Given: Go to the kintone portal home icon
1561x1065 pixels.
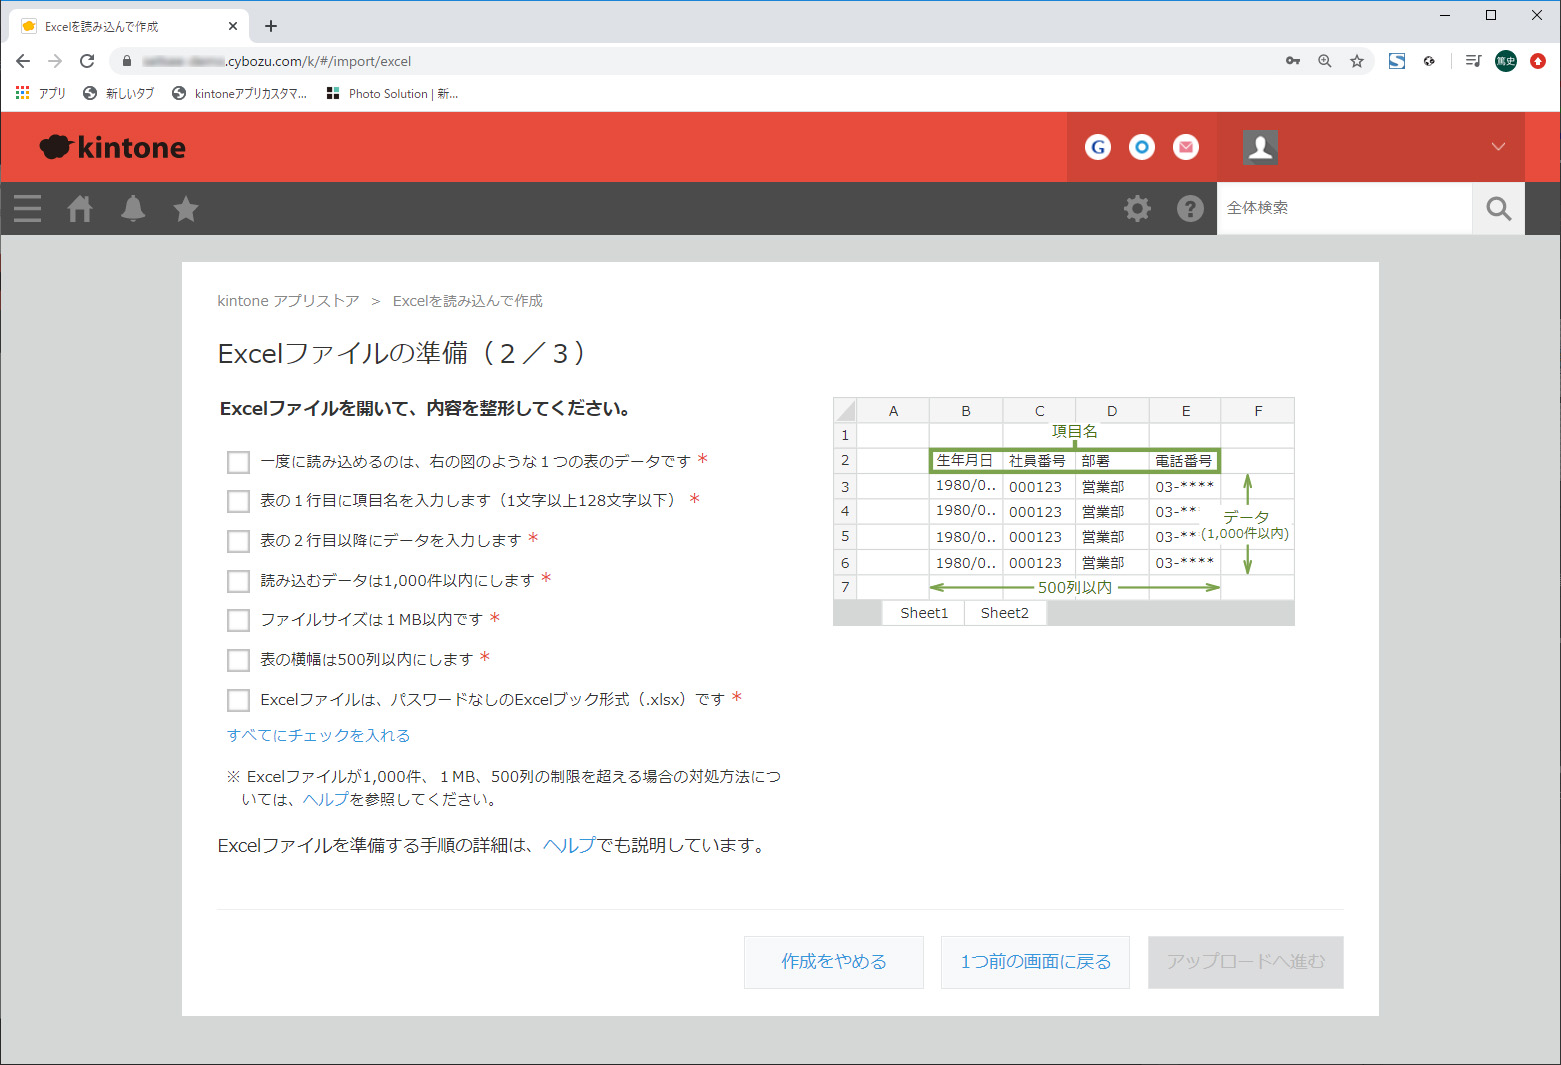Looking at the screenshot, I should click(80, 208).
